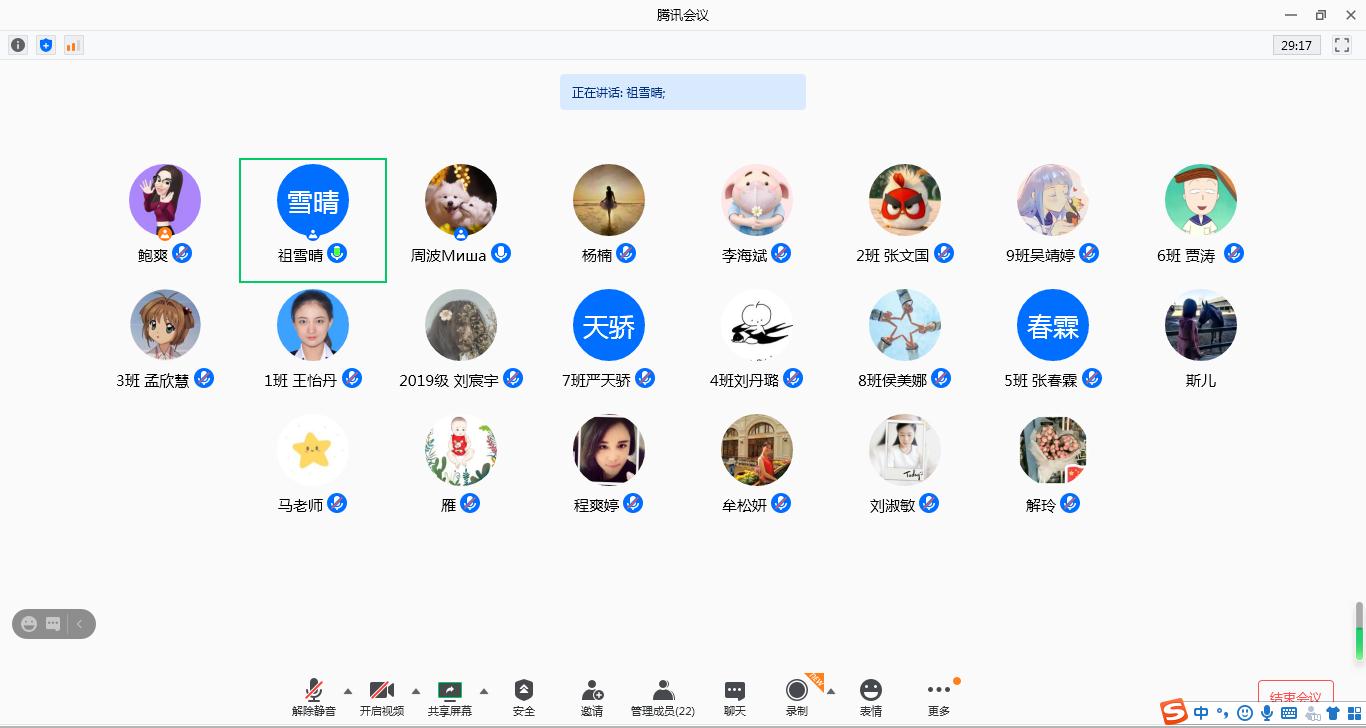
Task: Click muted mic icon next to 解玲
Action: [1070, 504]
